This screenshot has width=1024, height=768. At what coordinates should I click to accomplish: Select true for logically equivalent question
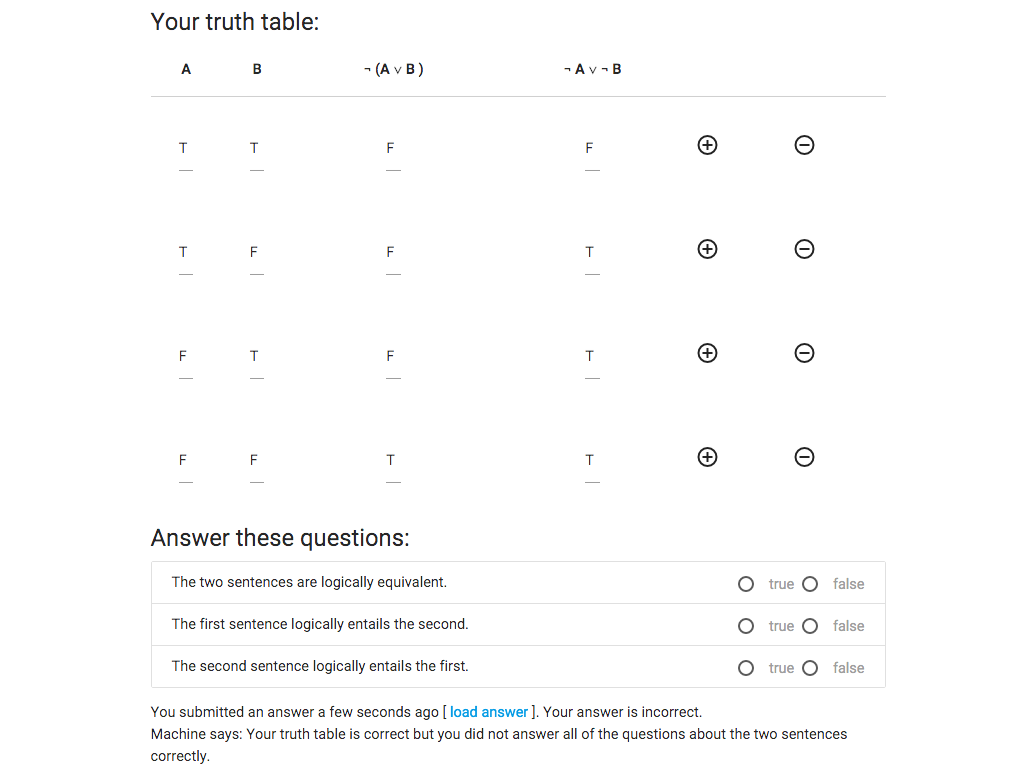click(x=746, y=584)
